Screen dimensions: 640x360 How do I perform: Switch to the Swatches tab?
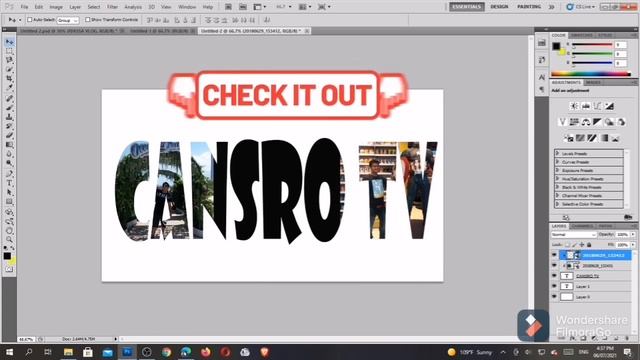(582, 36)
